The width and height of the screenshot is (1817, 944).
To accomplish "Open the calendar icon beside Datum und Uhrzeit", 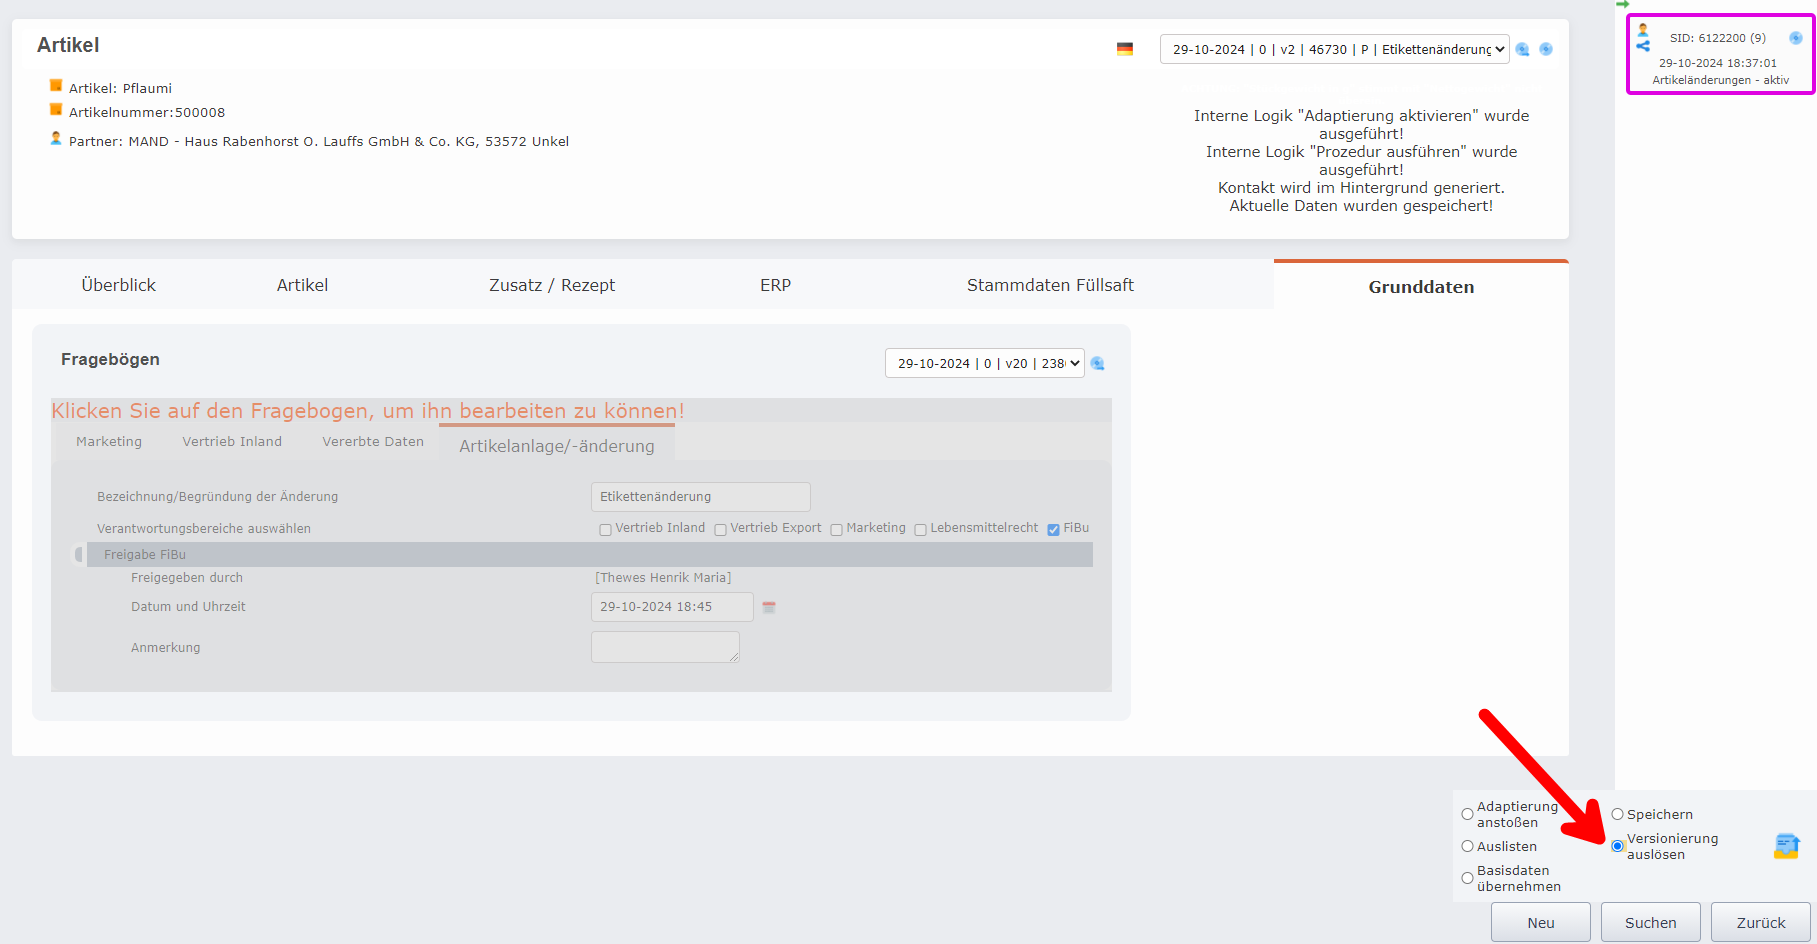I will click(x=769, y=606).
